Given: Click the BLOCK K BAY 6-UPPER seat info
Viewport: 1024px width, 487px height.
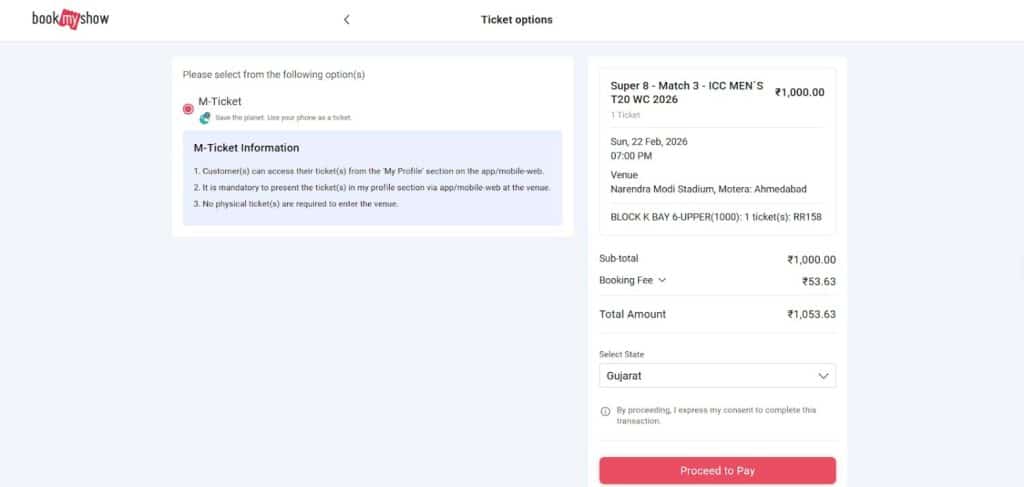Looking at the screenshot, I should [x=715, y=216].
